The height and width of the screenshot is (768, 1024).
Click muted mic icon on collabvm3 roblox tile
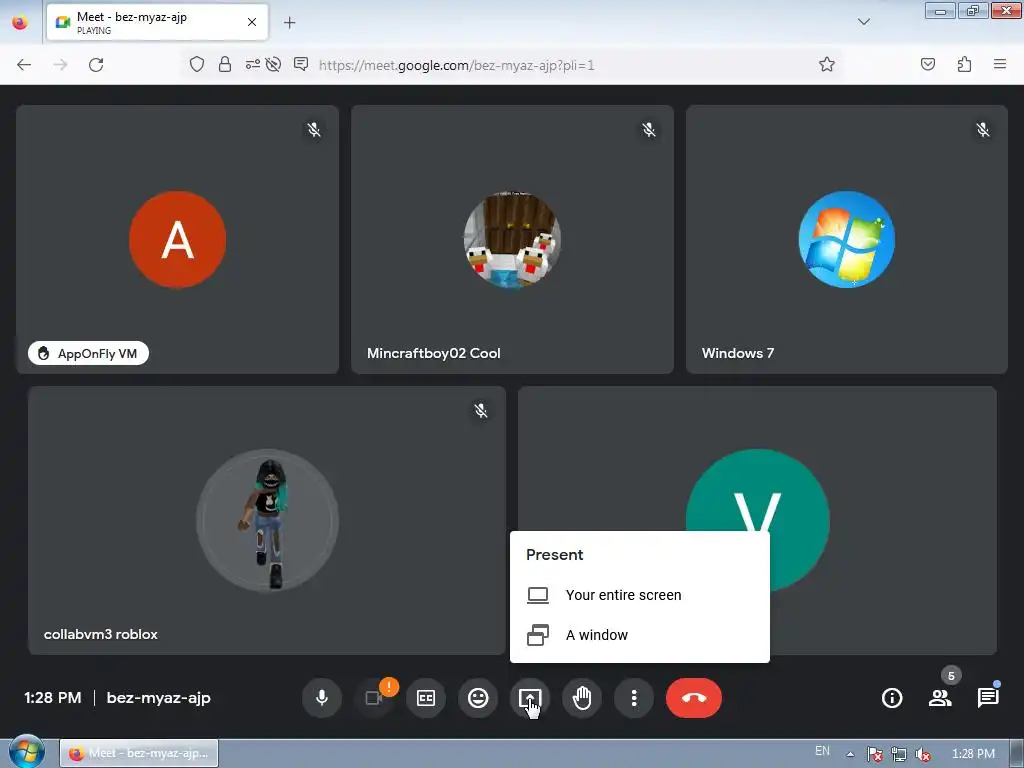pos(481,410)
